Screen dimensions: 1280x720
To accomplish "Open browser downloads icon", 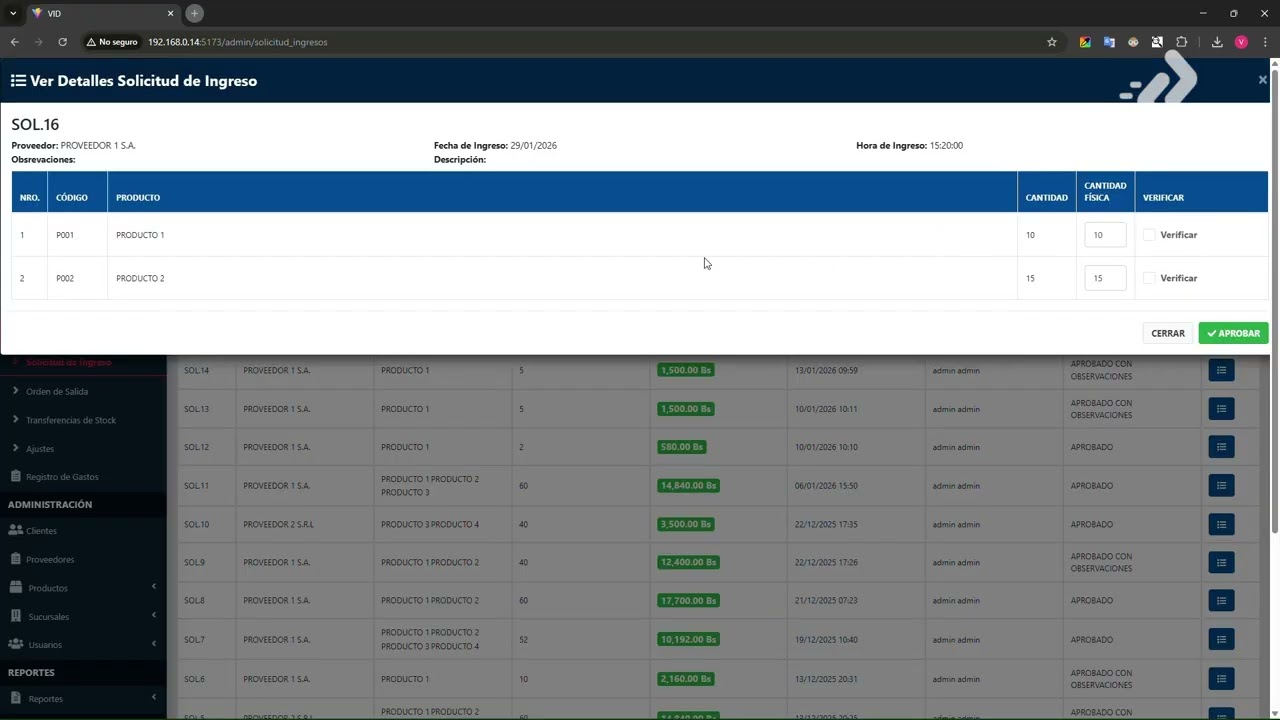I will click(x=1217, y=42).
